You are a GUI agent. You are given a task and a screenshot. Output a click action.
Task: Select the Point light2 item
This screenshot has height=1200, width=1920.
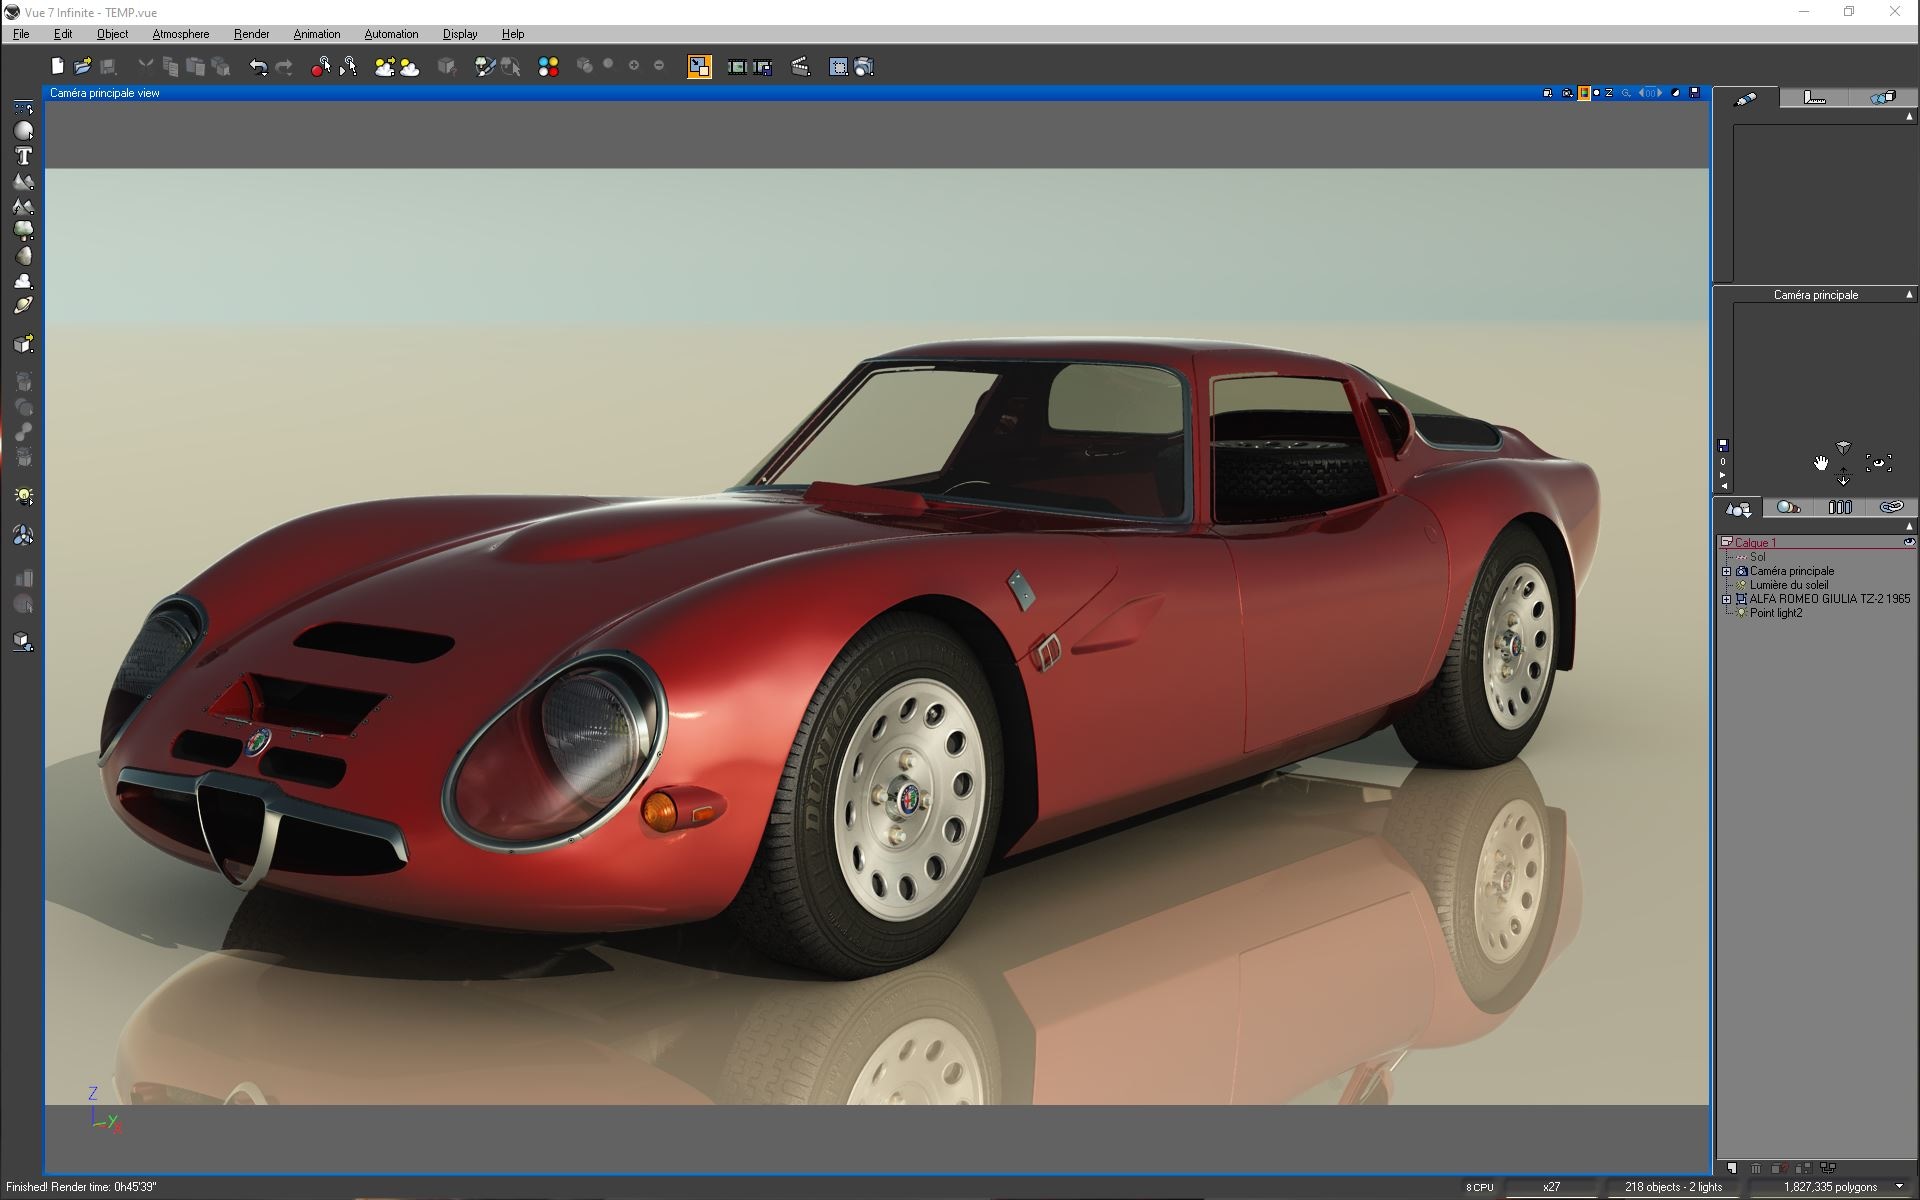[1776, 613]
